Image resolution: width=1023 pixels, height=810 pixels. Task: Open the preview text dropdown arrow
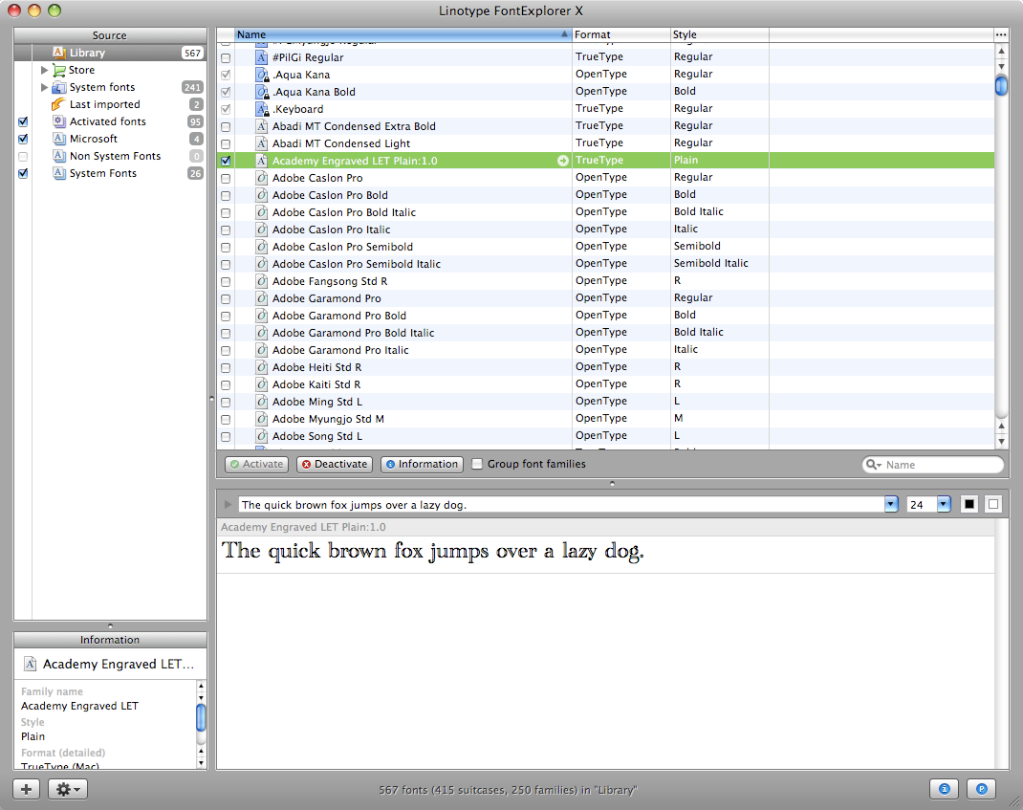(x=891, y=504)
